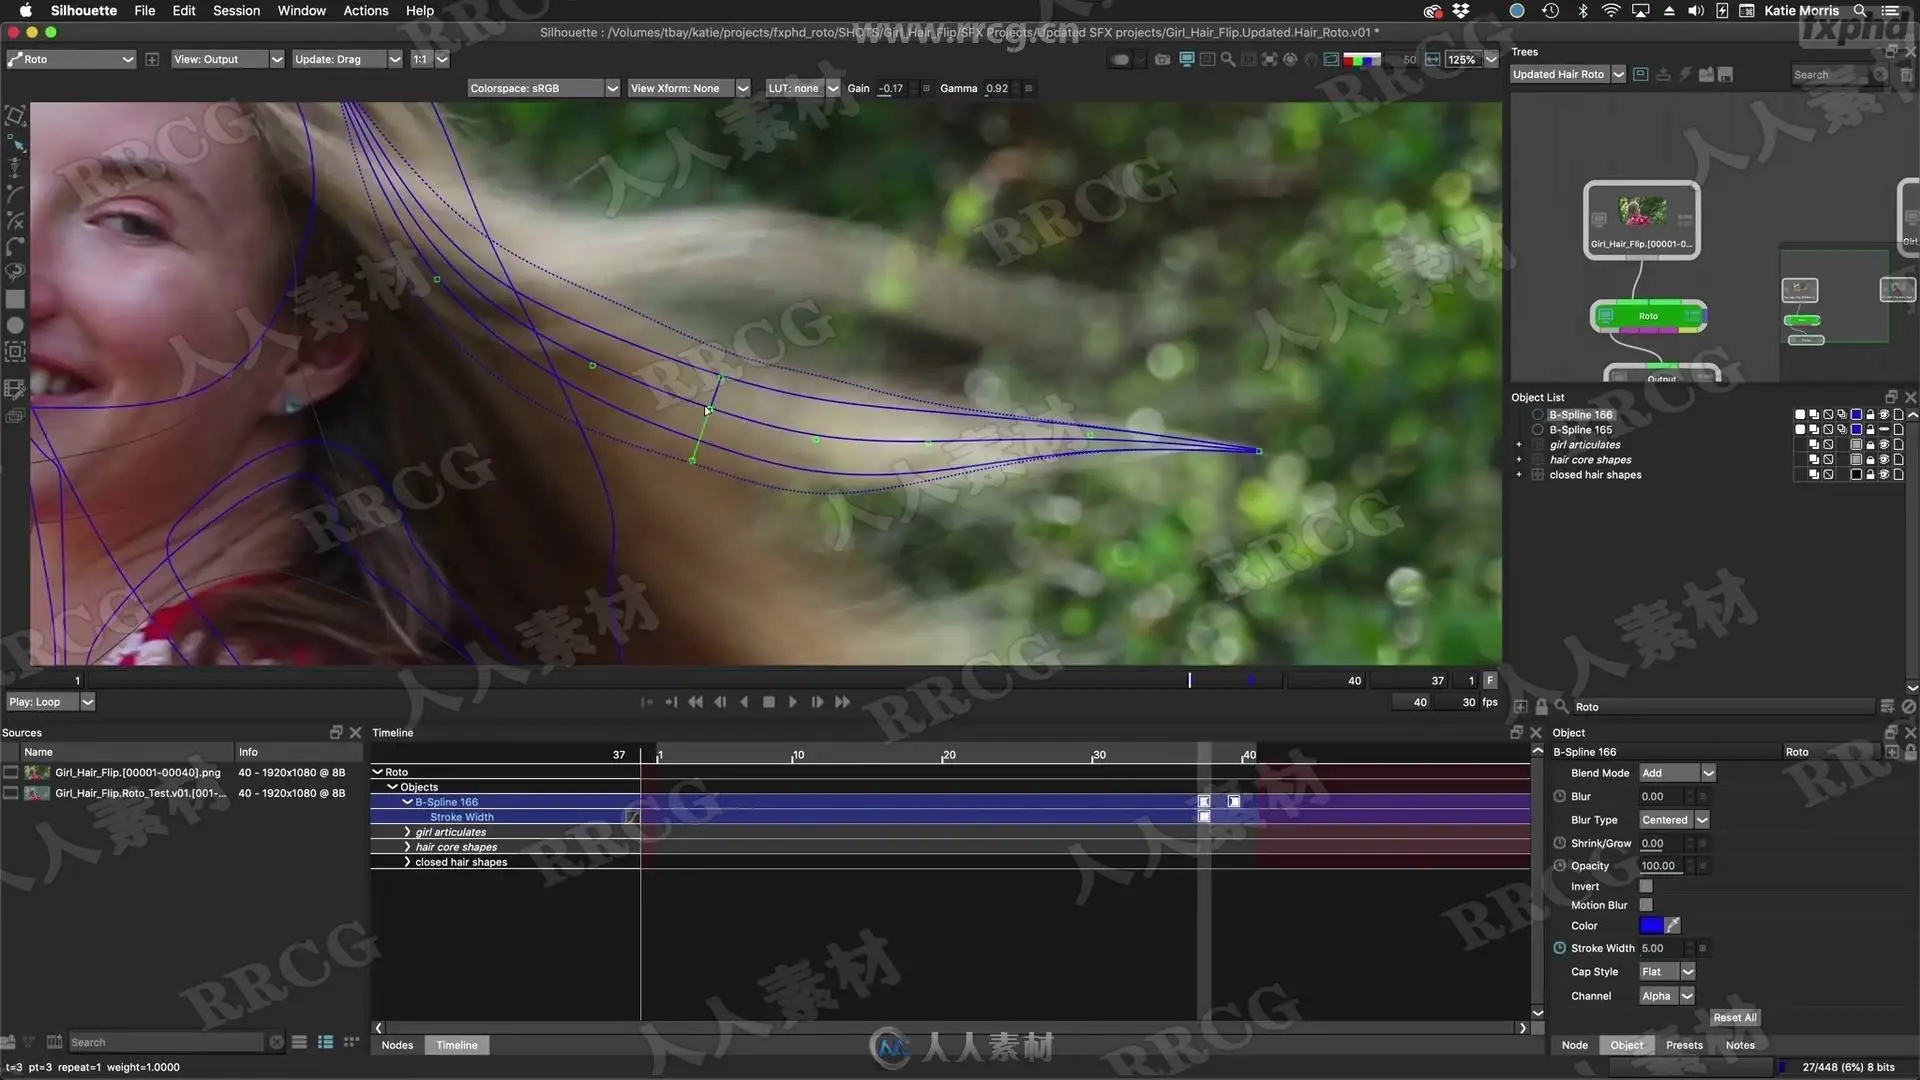Image resolution: width=1920 pixels, height=1080 pixels.
Task: Click the magnifier zoom icon in viewer toolbar
Action: click(1228, 60)
